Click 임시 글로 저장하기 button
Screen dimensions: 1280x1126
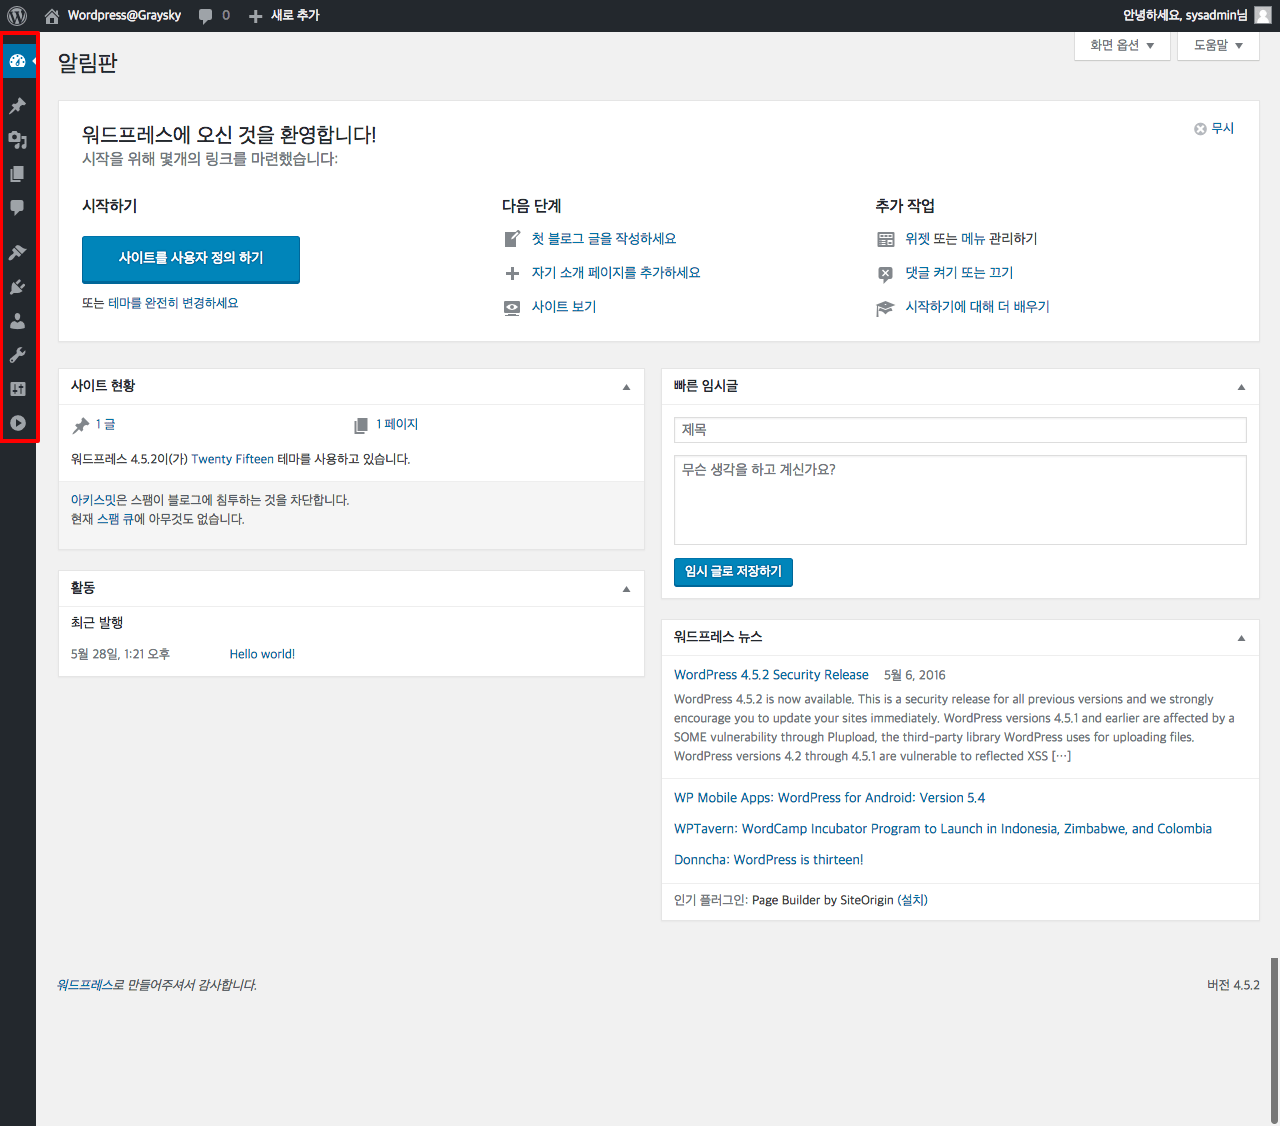733,572
